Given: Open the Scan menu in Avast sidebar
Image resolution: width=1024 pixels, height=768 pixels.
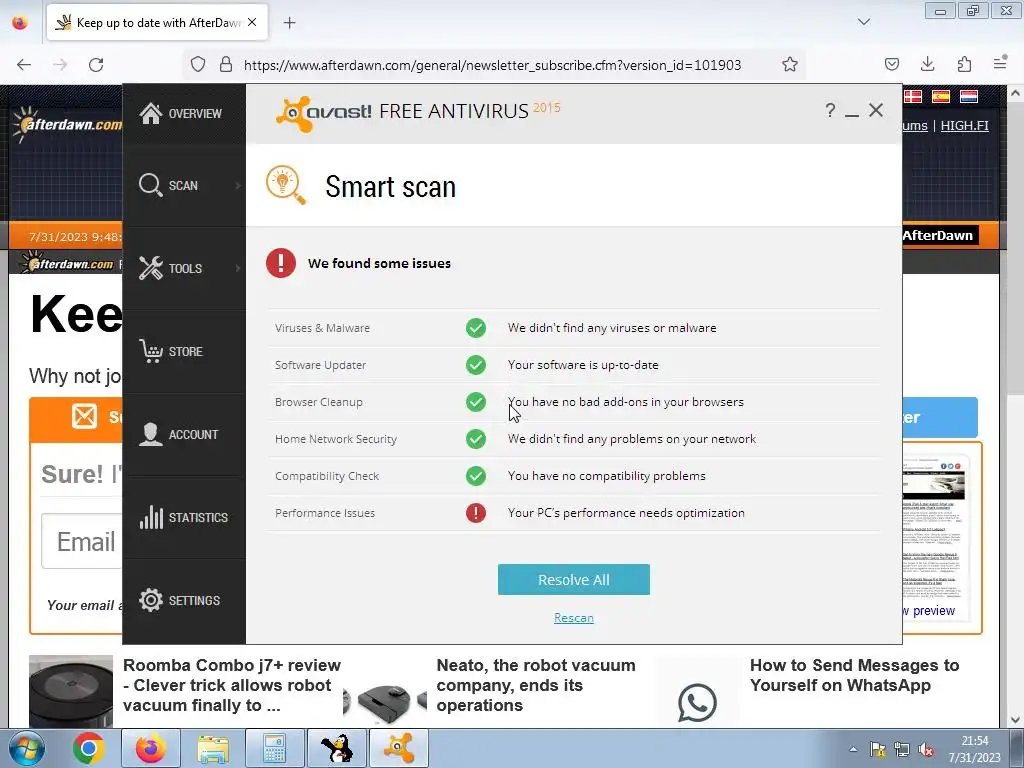Looking at the screenshot, I should pos(184,185).
